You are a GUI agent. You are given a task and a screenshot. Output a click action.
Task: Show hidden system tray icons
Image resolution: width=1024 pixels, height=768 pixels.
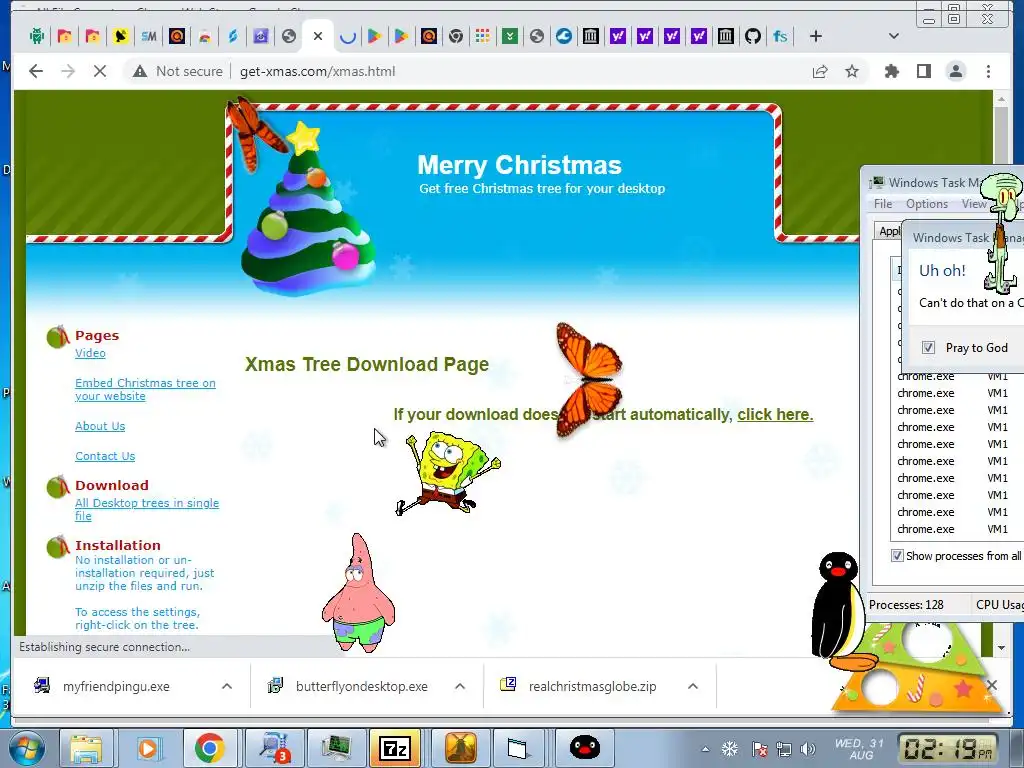[x=705, y=749]
